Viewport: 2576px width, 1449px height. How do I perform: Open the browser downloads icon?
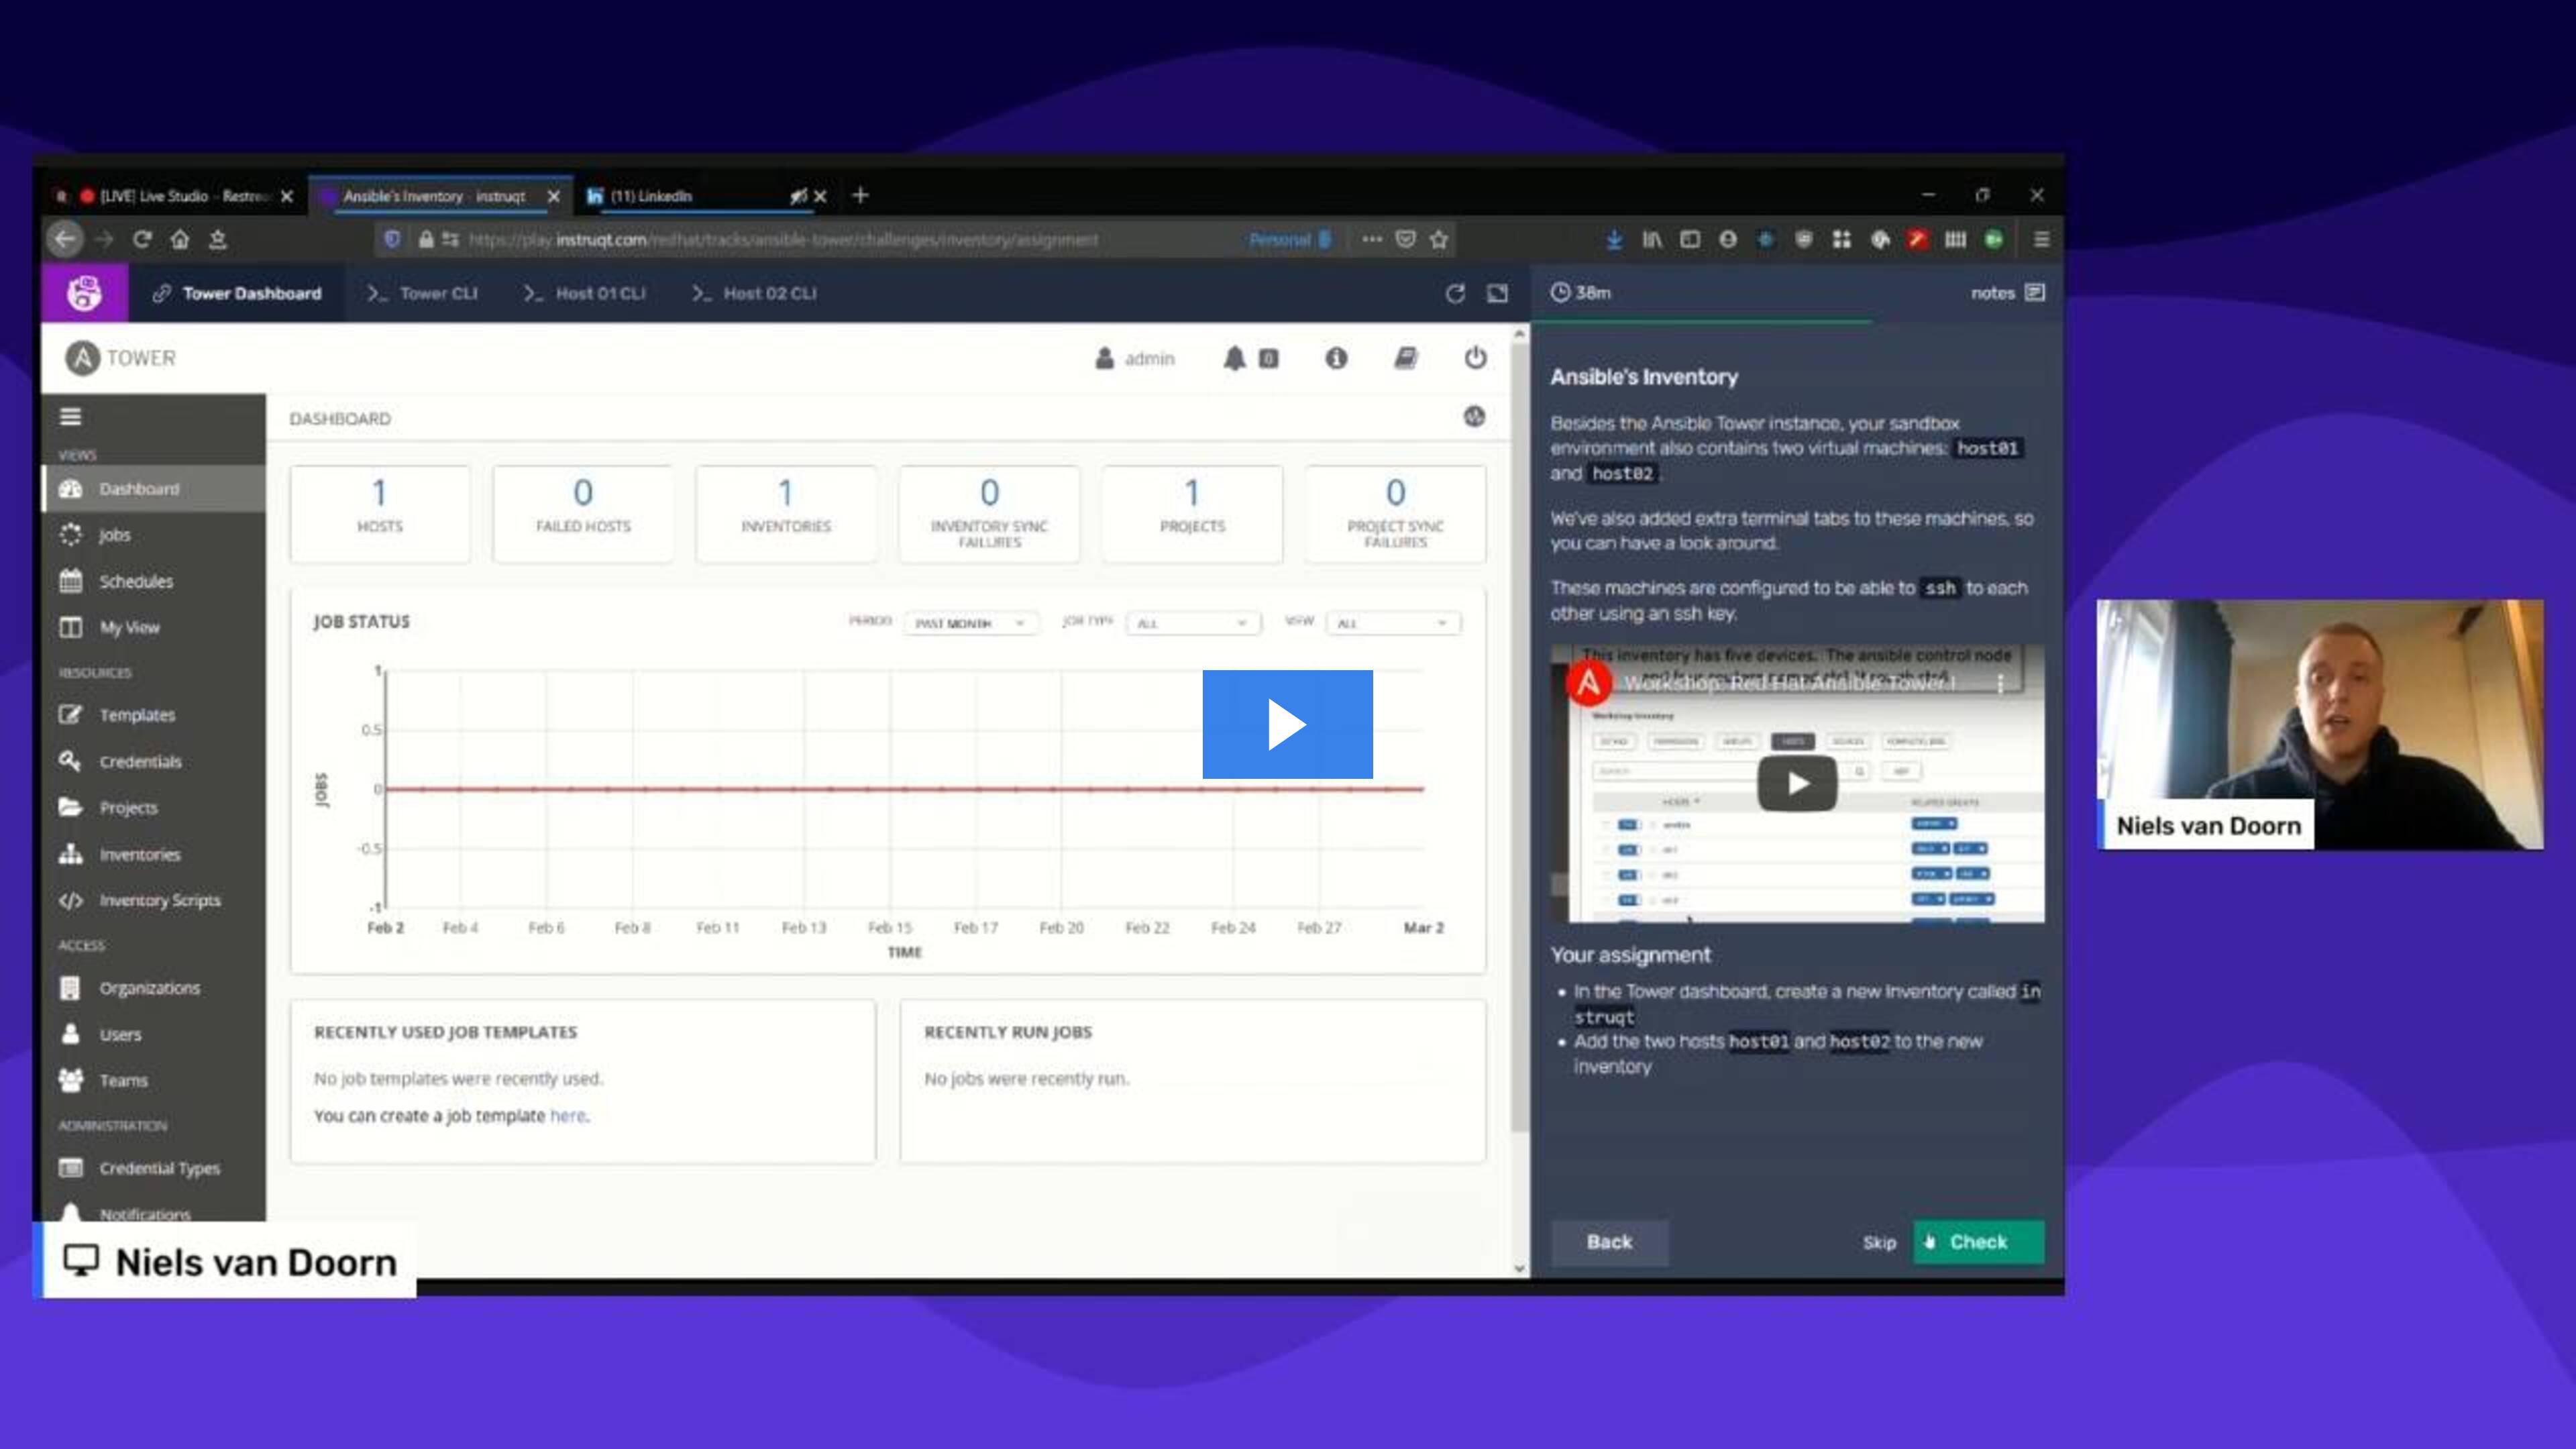[1614, 239]
